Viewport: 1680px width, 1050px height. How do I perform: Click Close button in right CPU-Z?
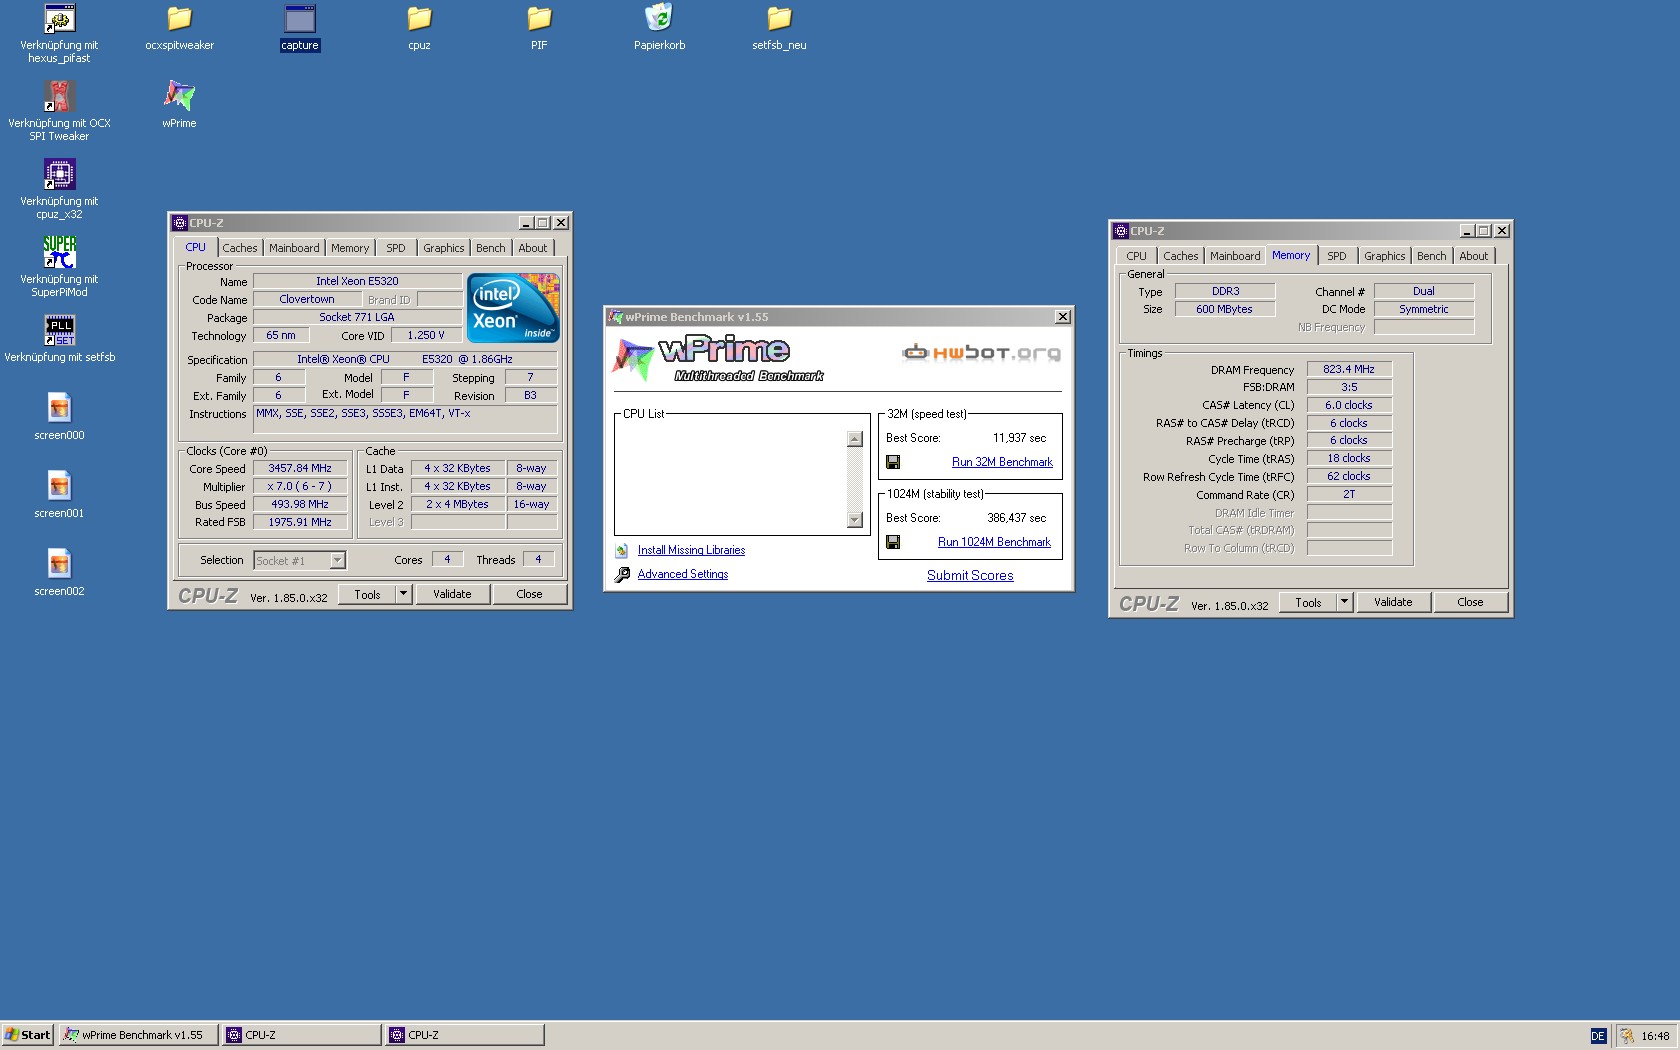tap(1471, 602)
